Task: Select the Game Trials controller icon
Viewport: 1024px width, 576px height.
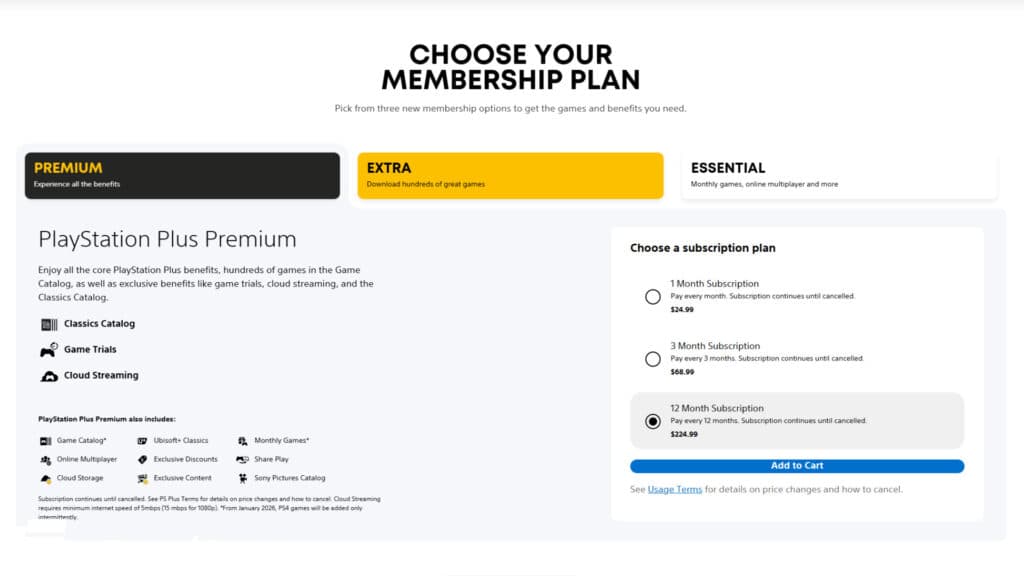Action: [49, 349]
